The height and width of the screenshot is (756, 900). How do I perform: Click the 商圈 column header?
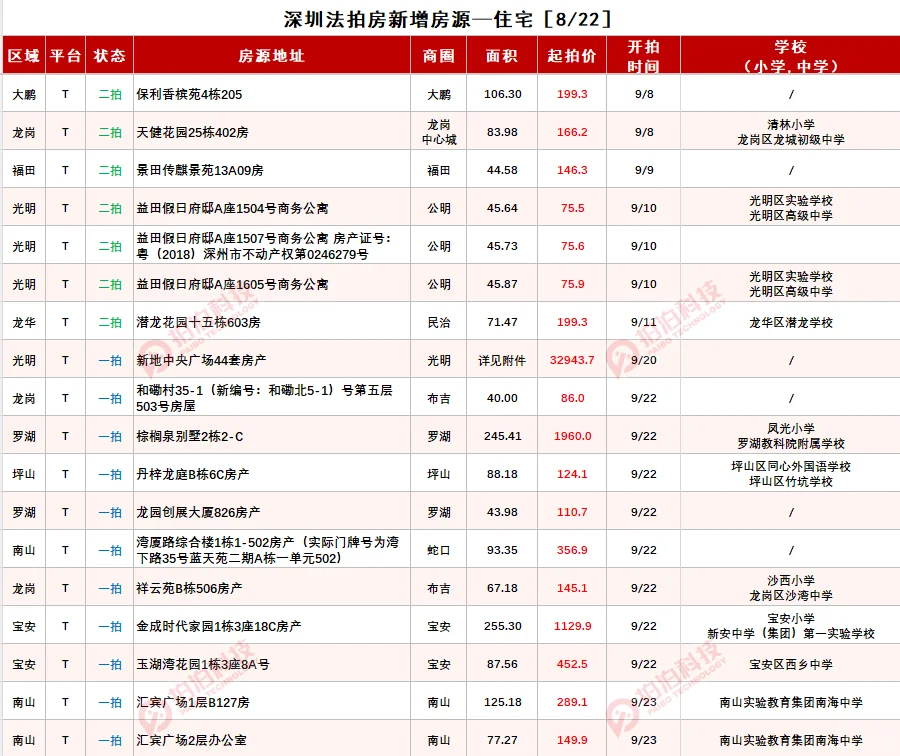click(439, 56)
